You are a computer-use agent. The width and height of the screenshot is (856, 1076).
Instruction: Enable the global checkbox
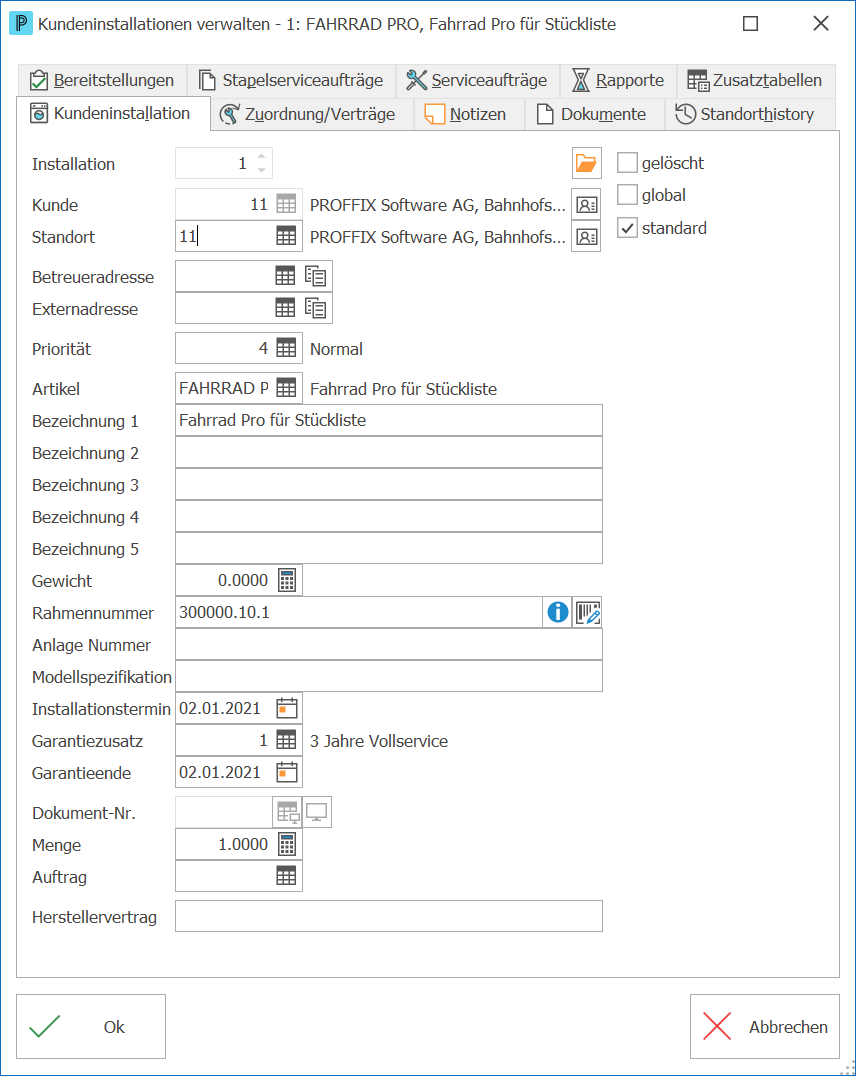click(x=627, y=195)
